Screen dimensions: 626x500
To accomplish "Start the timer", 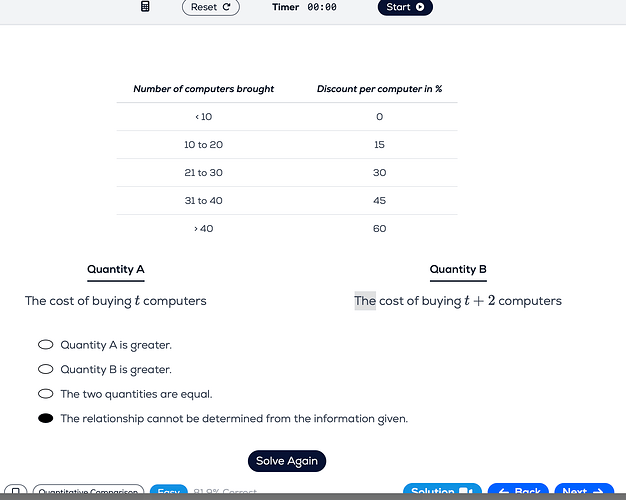I will click(x=405, y=7).
